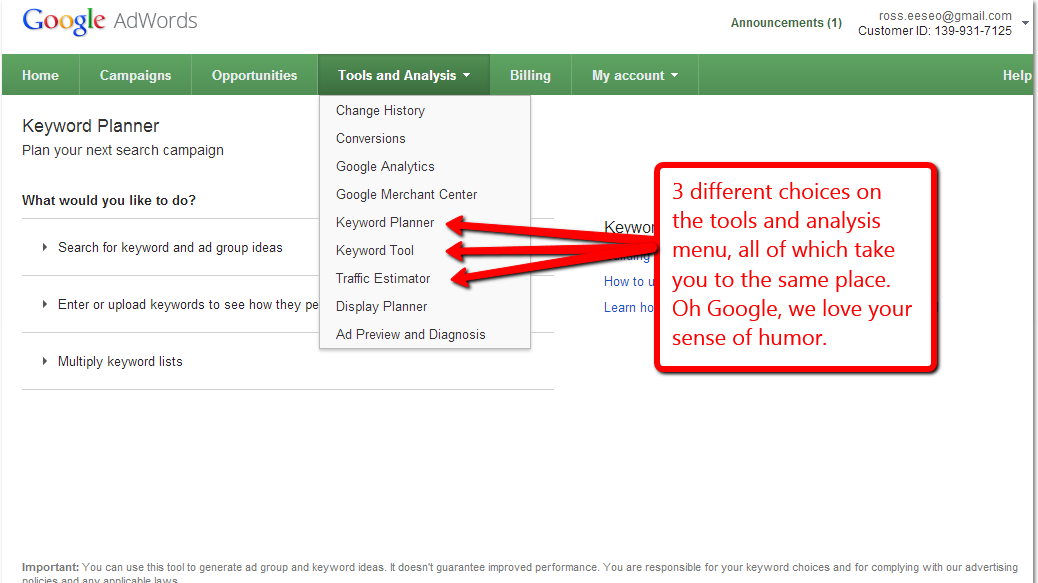Screen dimensions: 1038x583
Task: Click the Customer ID 139-931-7125 text
Action: (935, 30)
